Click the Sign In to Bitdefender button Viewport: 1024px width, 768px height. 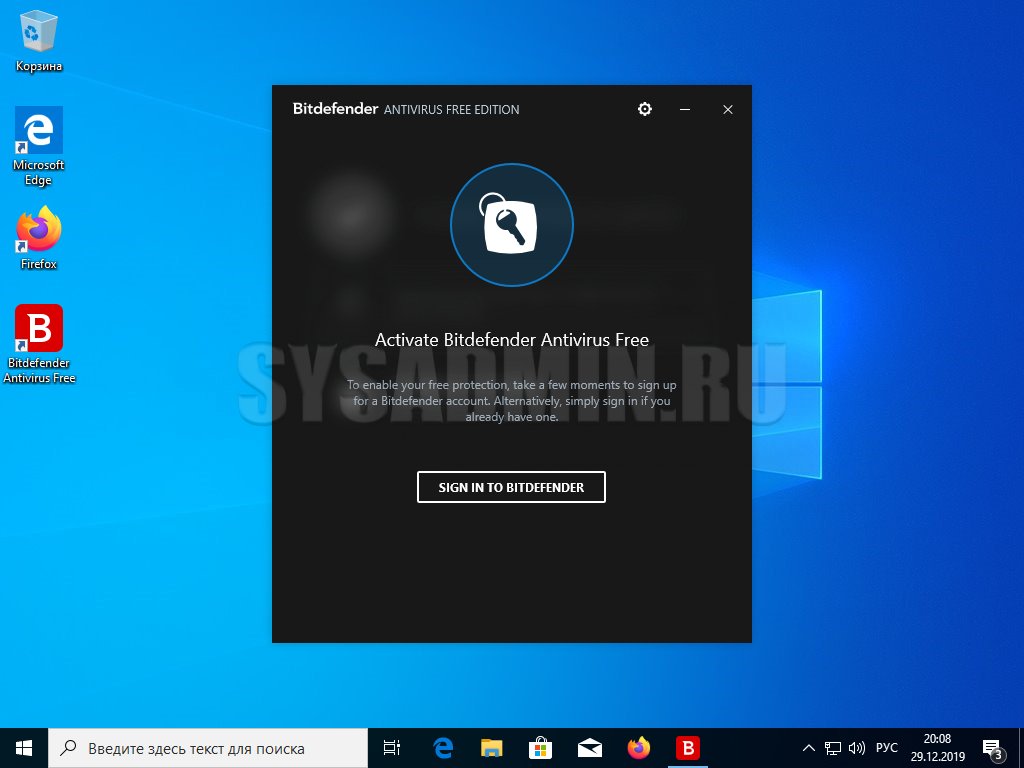pos(511,487)
